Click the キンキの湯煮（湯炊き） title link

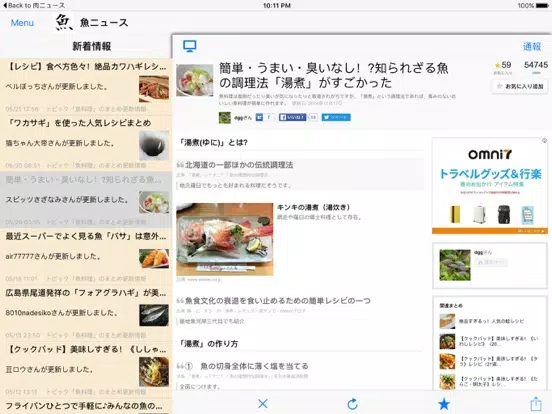point(313,207)
